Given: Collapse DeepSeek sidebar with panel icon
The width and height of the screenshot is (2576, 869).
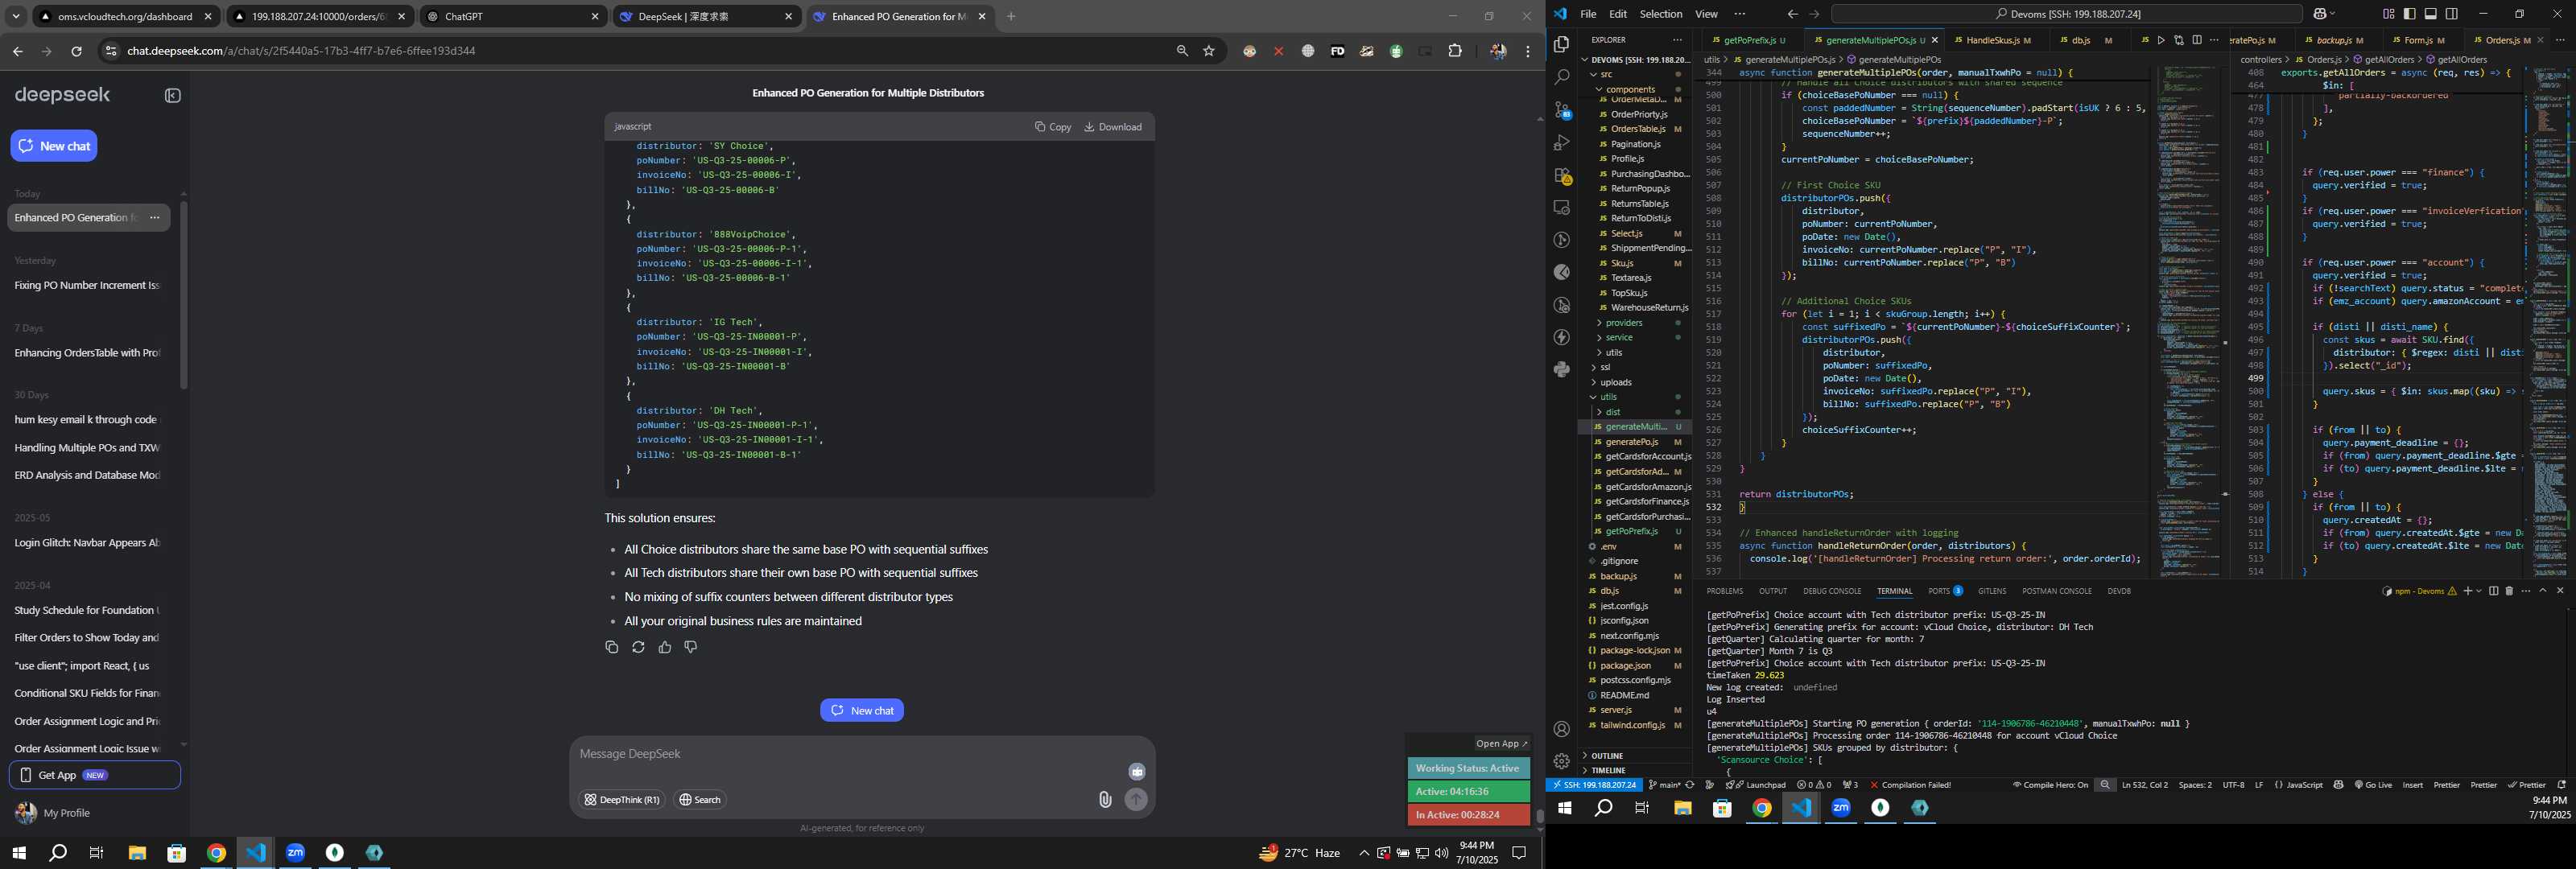Looking at the screenshot, I should click(173, 96).
